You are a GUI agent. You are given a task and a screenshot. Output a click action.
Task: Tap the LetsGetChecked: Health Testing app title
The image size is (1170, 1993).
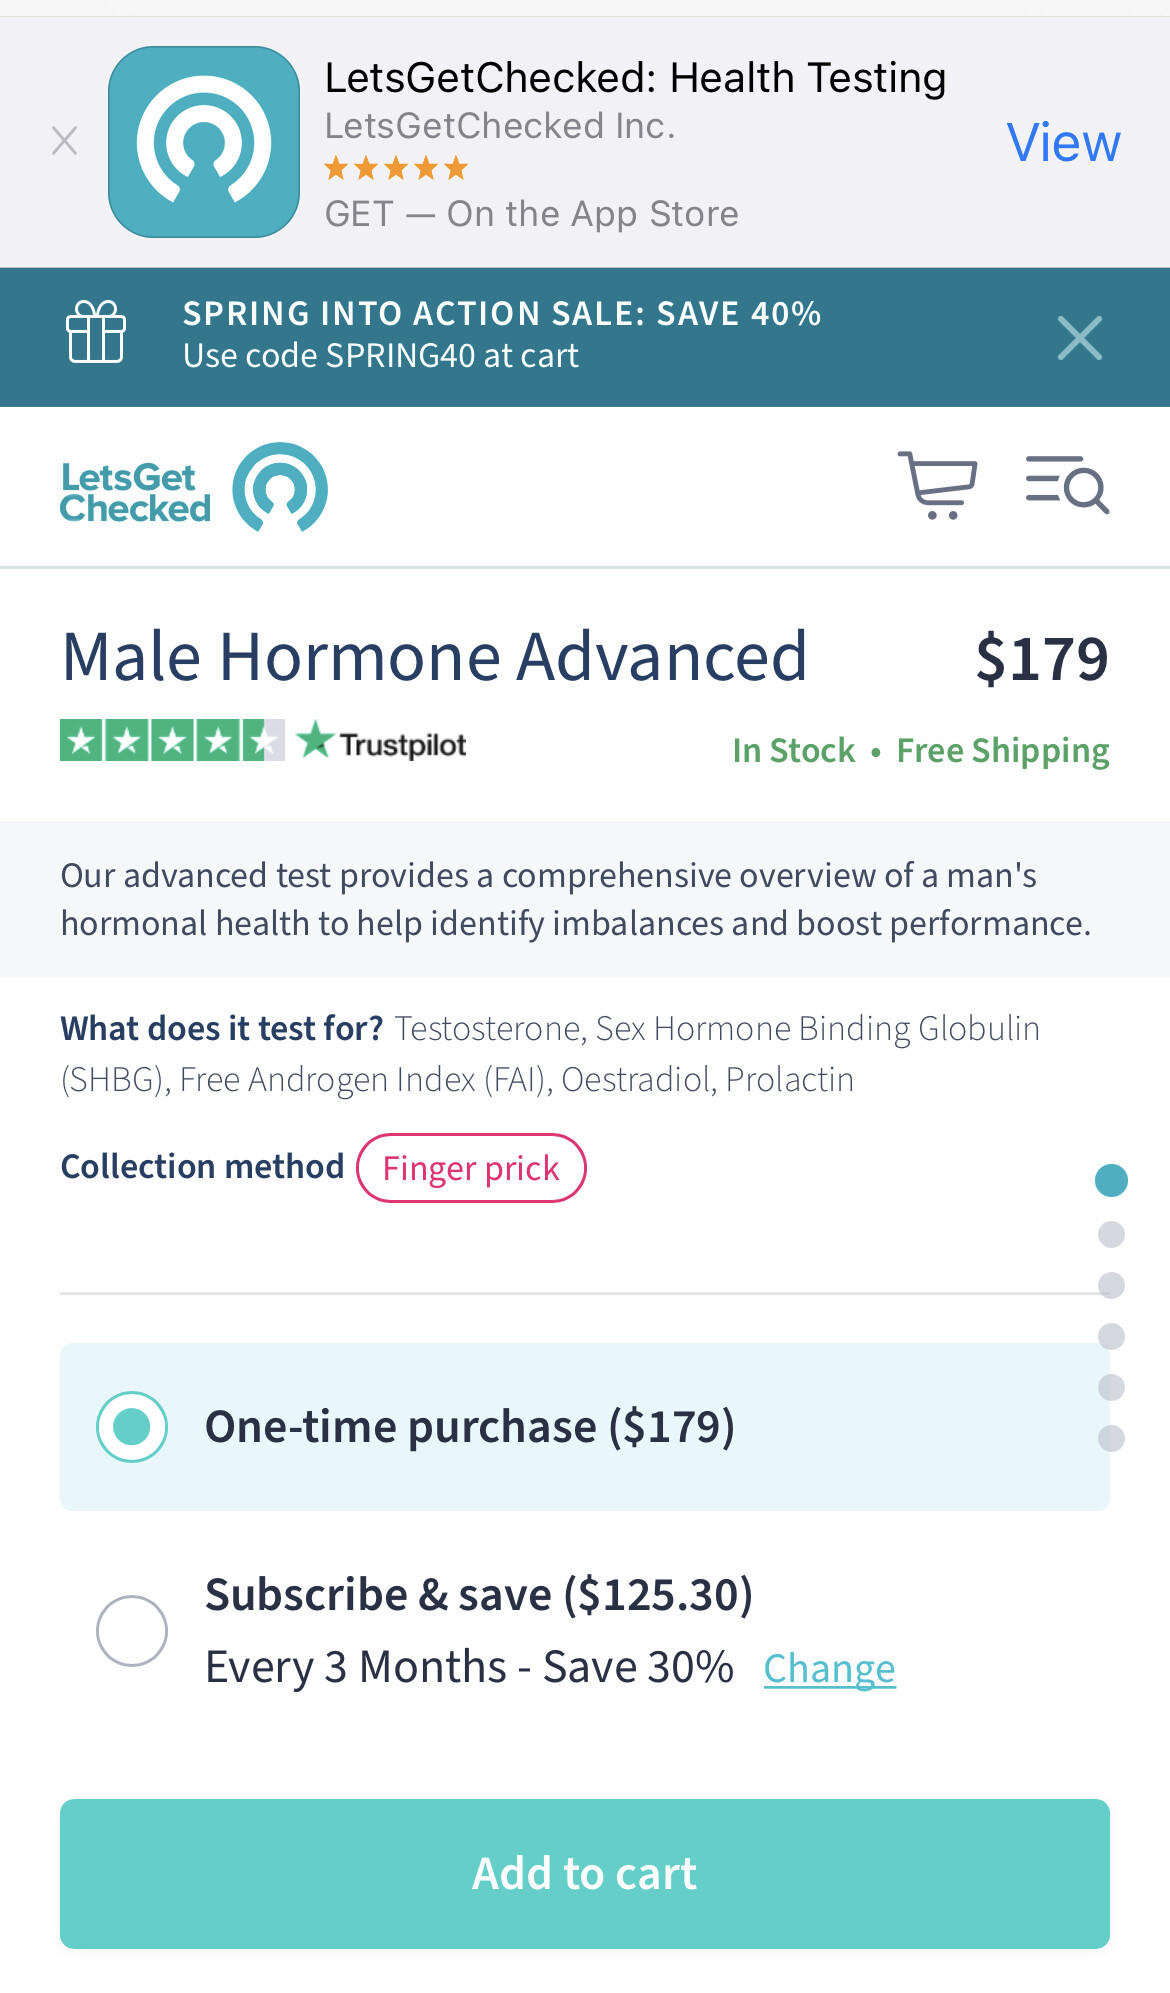pos(635,78)
